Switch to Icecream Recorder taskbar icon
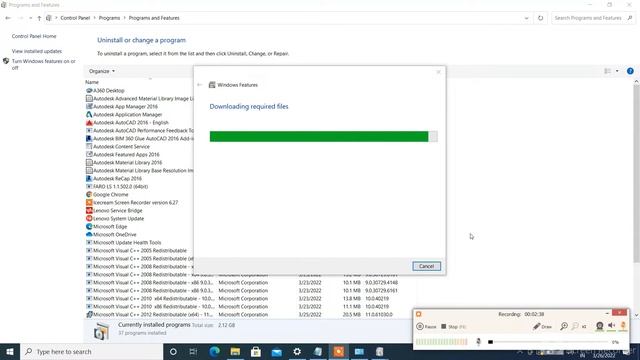640x360 pixels. (338, 351)
